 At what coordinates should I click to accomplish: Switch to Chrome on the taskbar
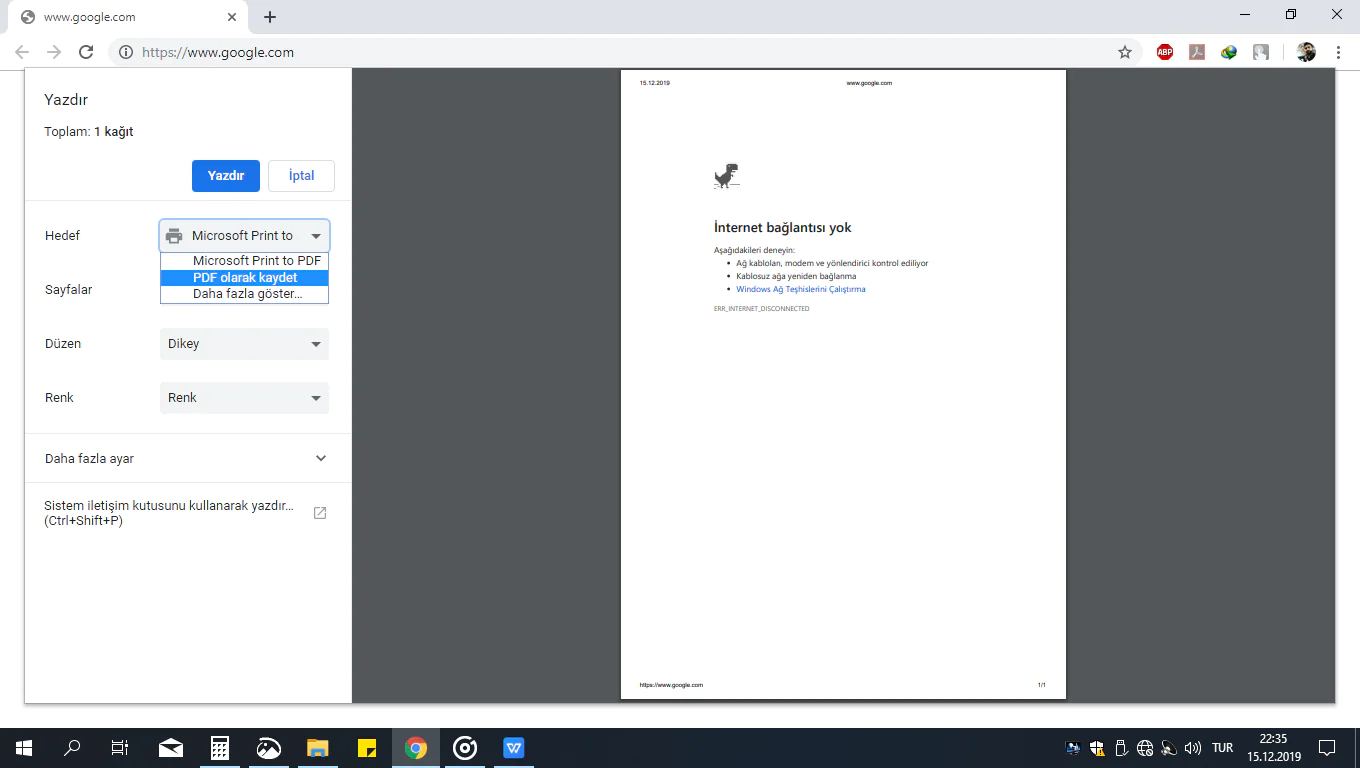pos(416,748)
